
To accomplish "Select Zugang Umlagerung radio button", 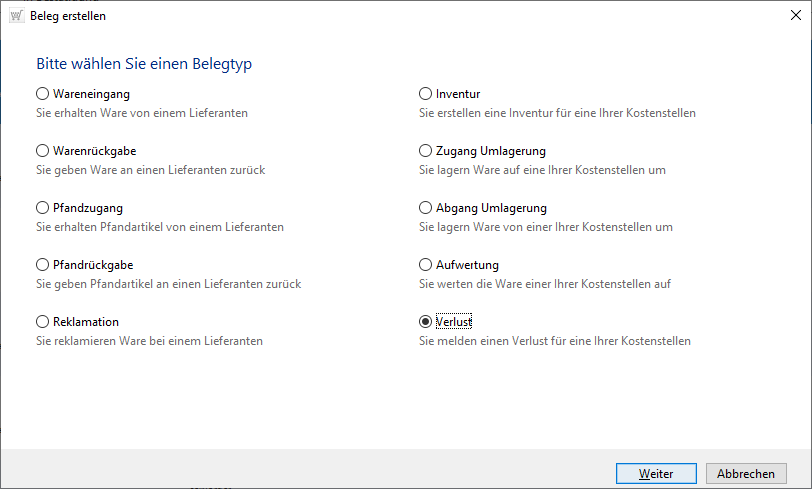I will pyautogui.click(x=426, y=151).
